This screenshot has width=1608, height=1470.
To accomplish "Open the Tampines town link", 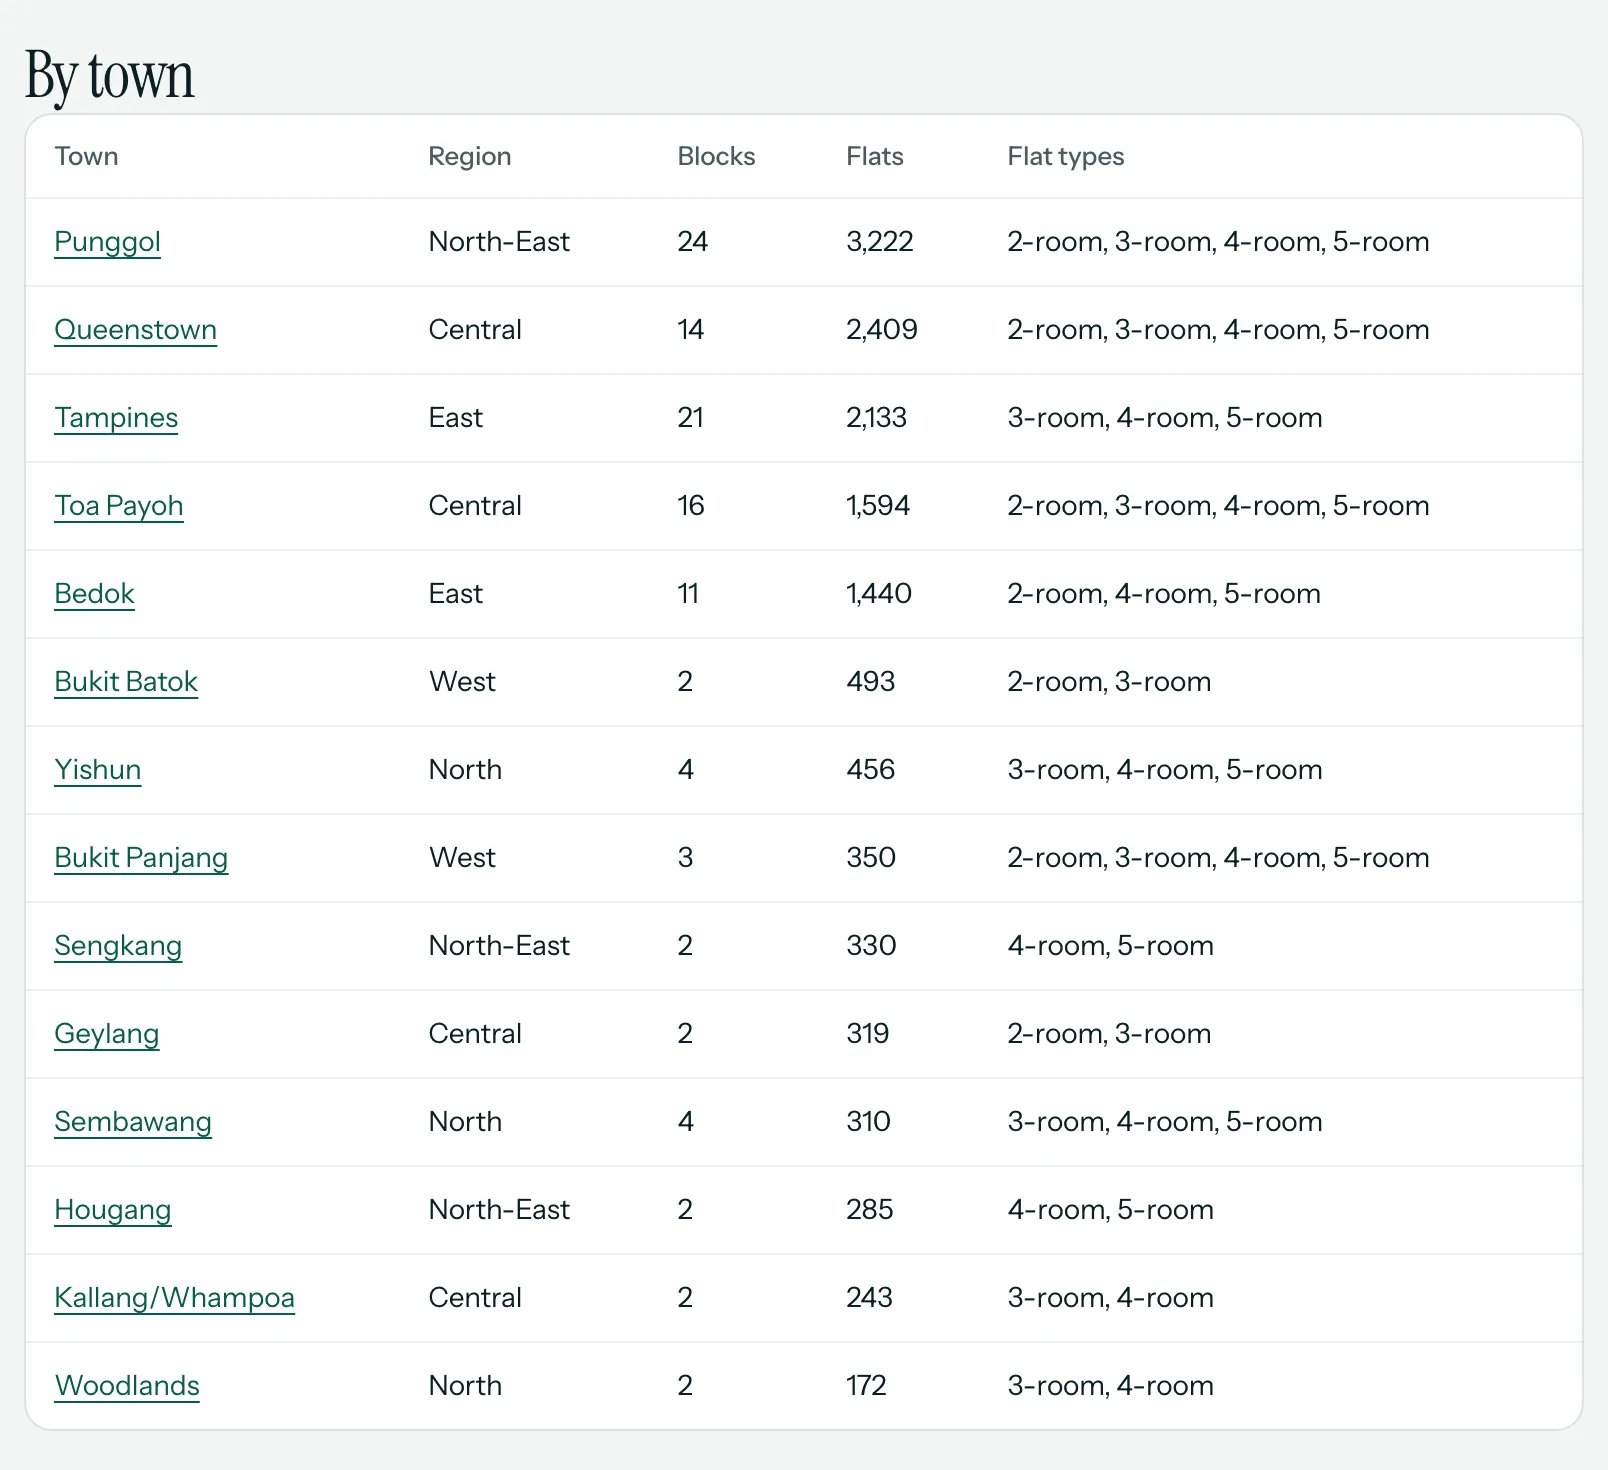I will tap(116, 418).
